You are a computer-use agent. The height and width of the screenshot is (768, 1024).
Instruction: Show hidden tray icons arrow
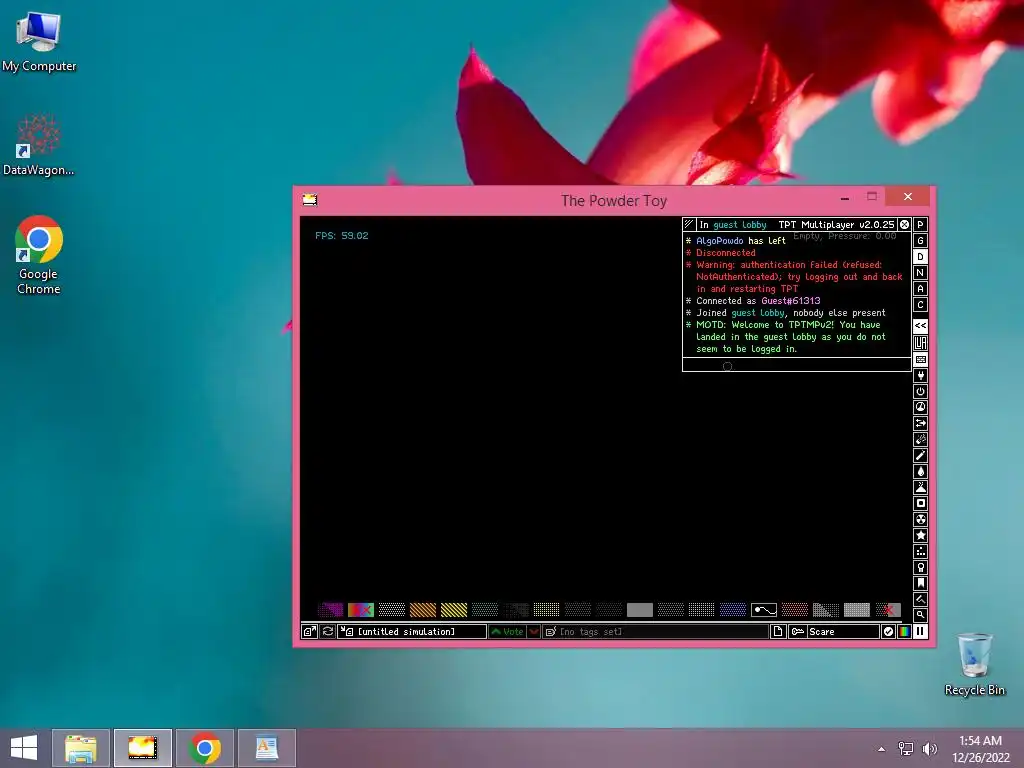coord(882,749)
